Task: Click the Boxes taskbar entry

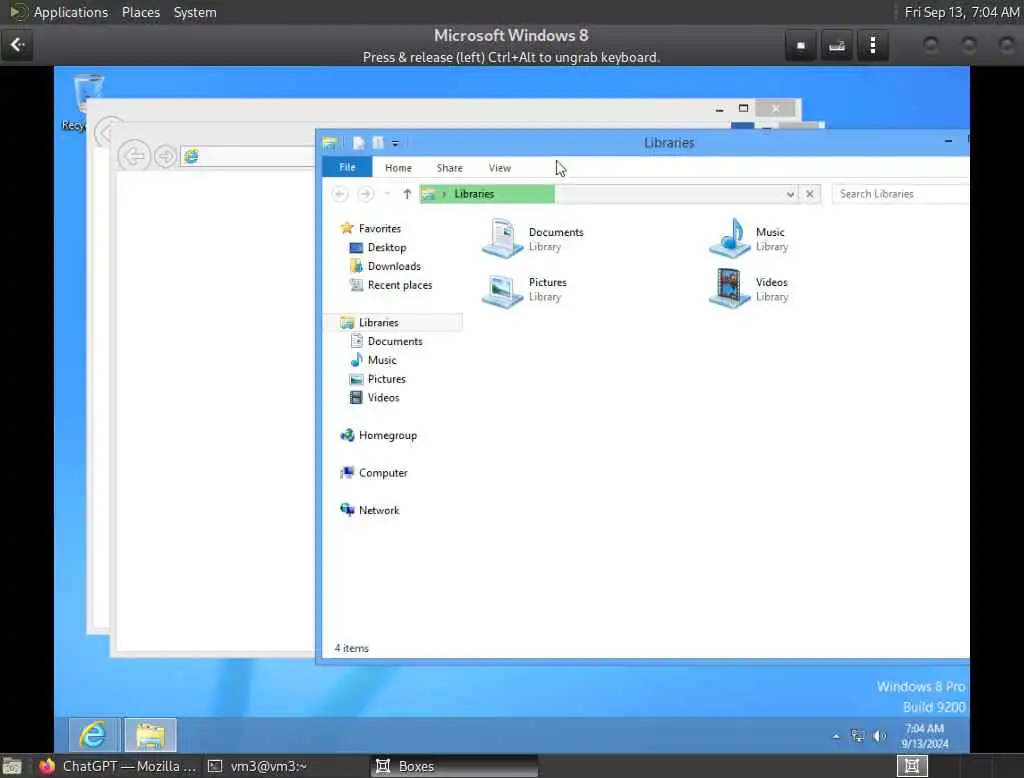Action: (x=455, y=766)
